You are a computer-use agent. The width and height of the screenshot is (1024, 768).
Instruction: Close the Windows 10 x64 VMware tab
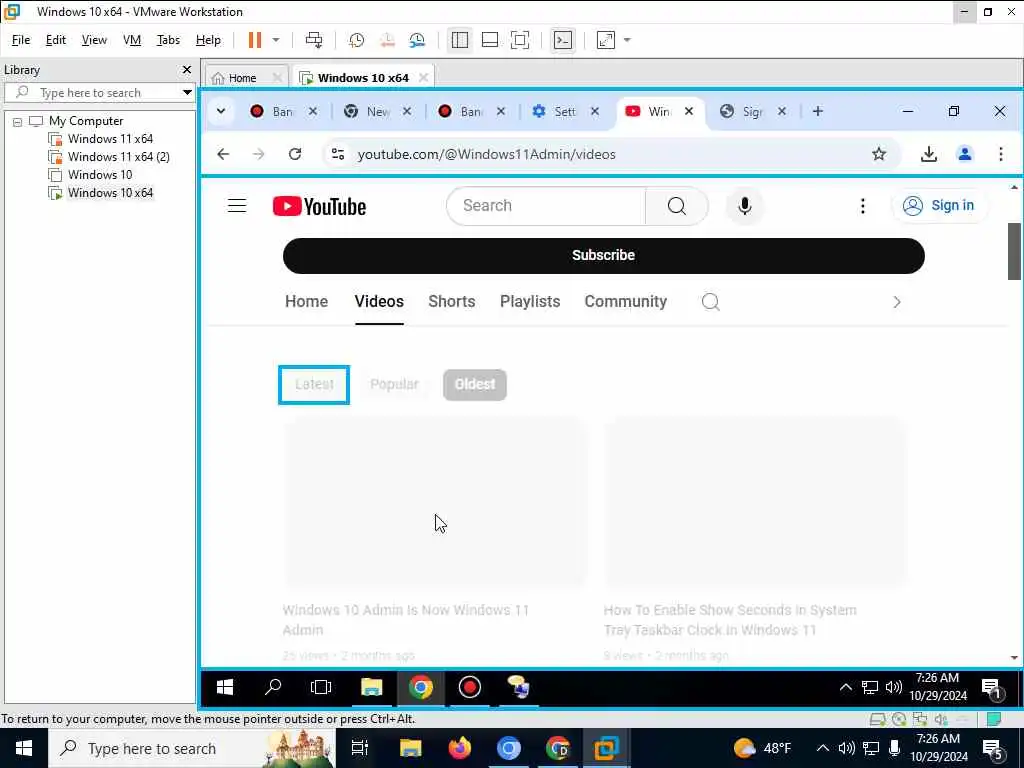point(423,78)
